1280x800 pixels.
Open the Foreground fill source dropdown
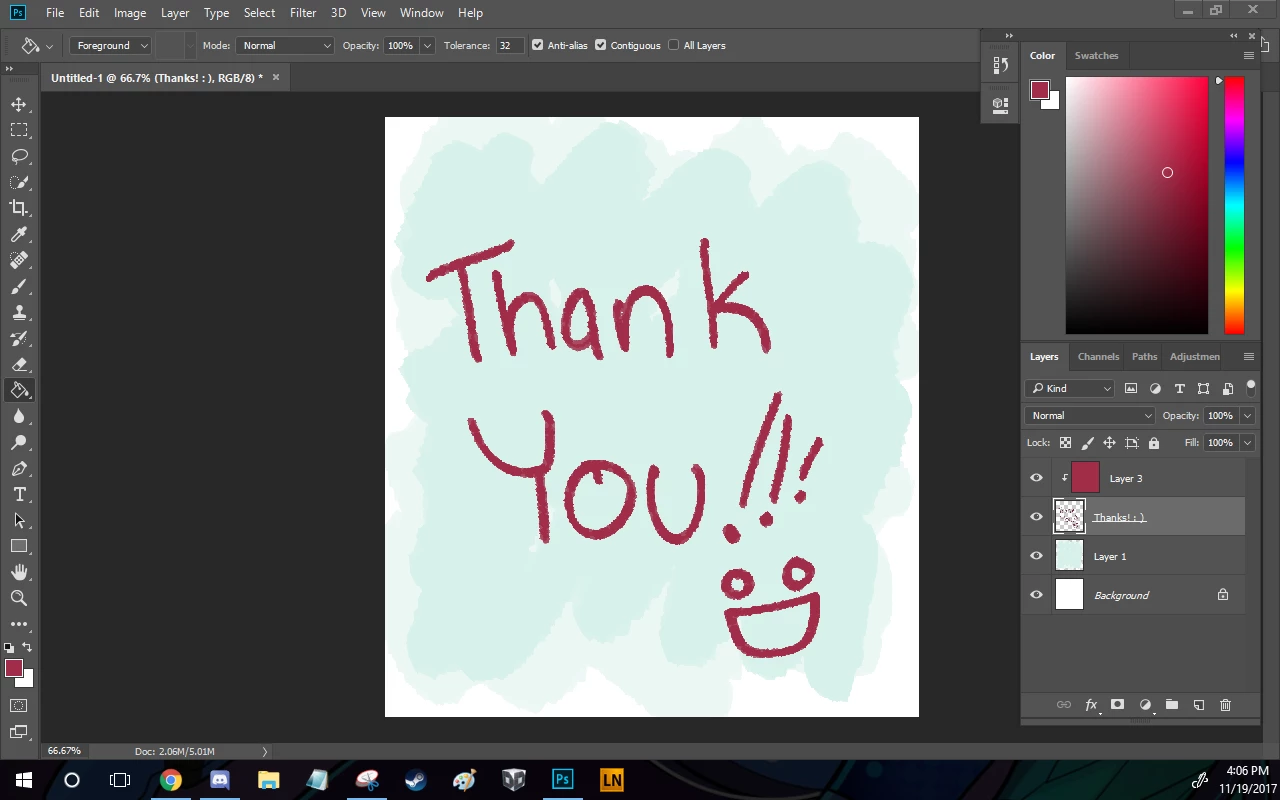(x=110, y=45)
